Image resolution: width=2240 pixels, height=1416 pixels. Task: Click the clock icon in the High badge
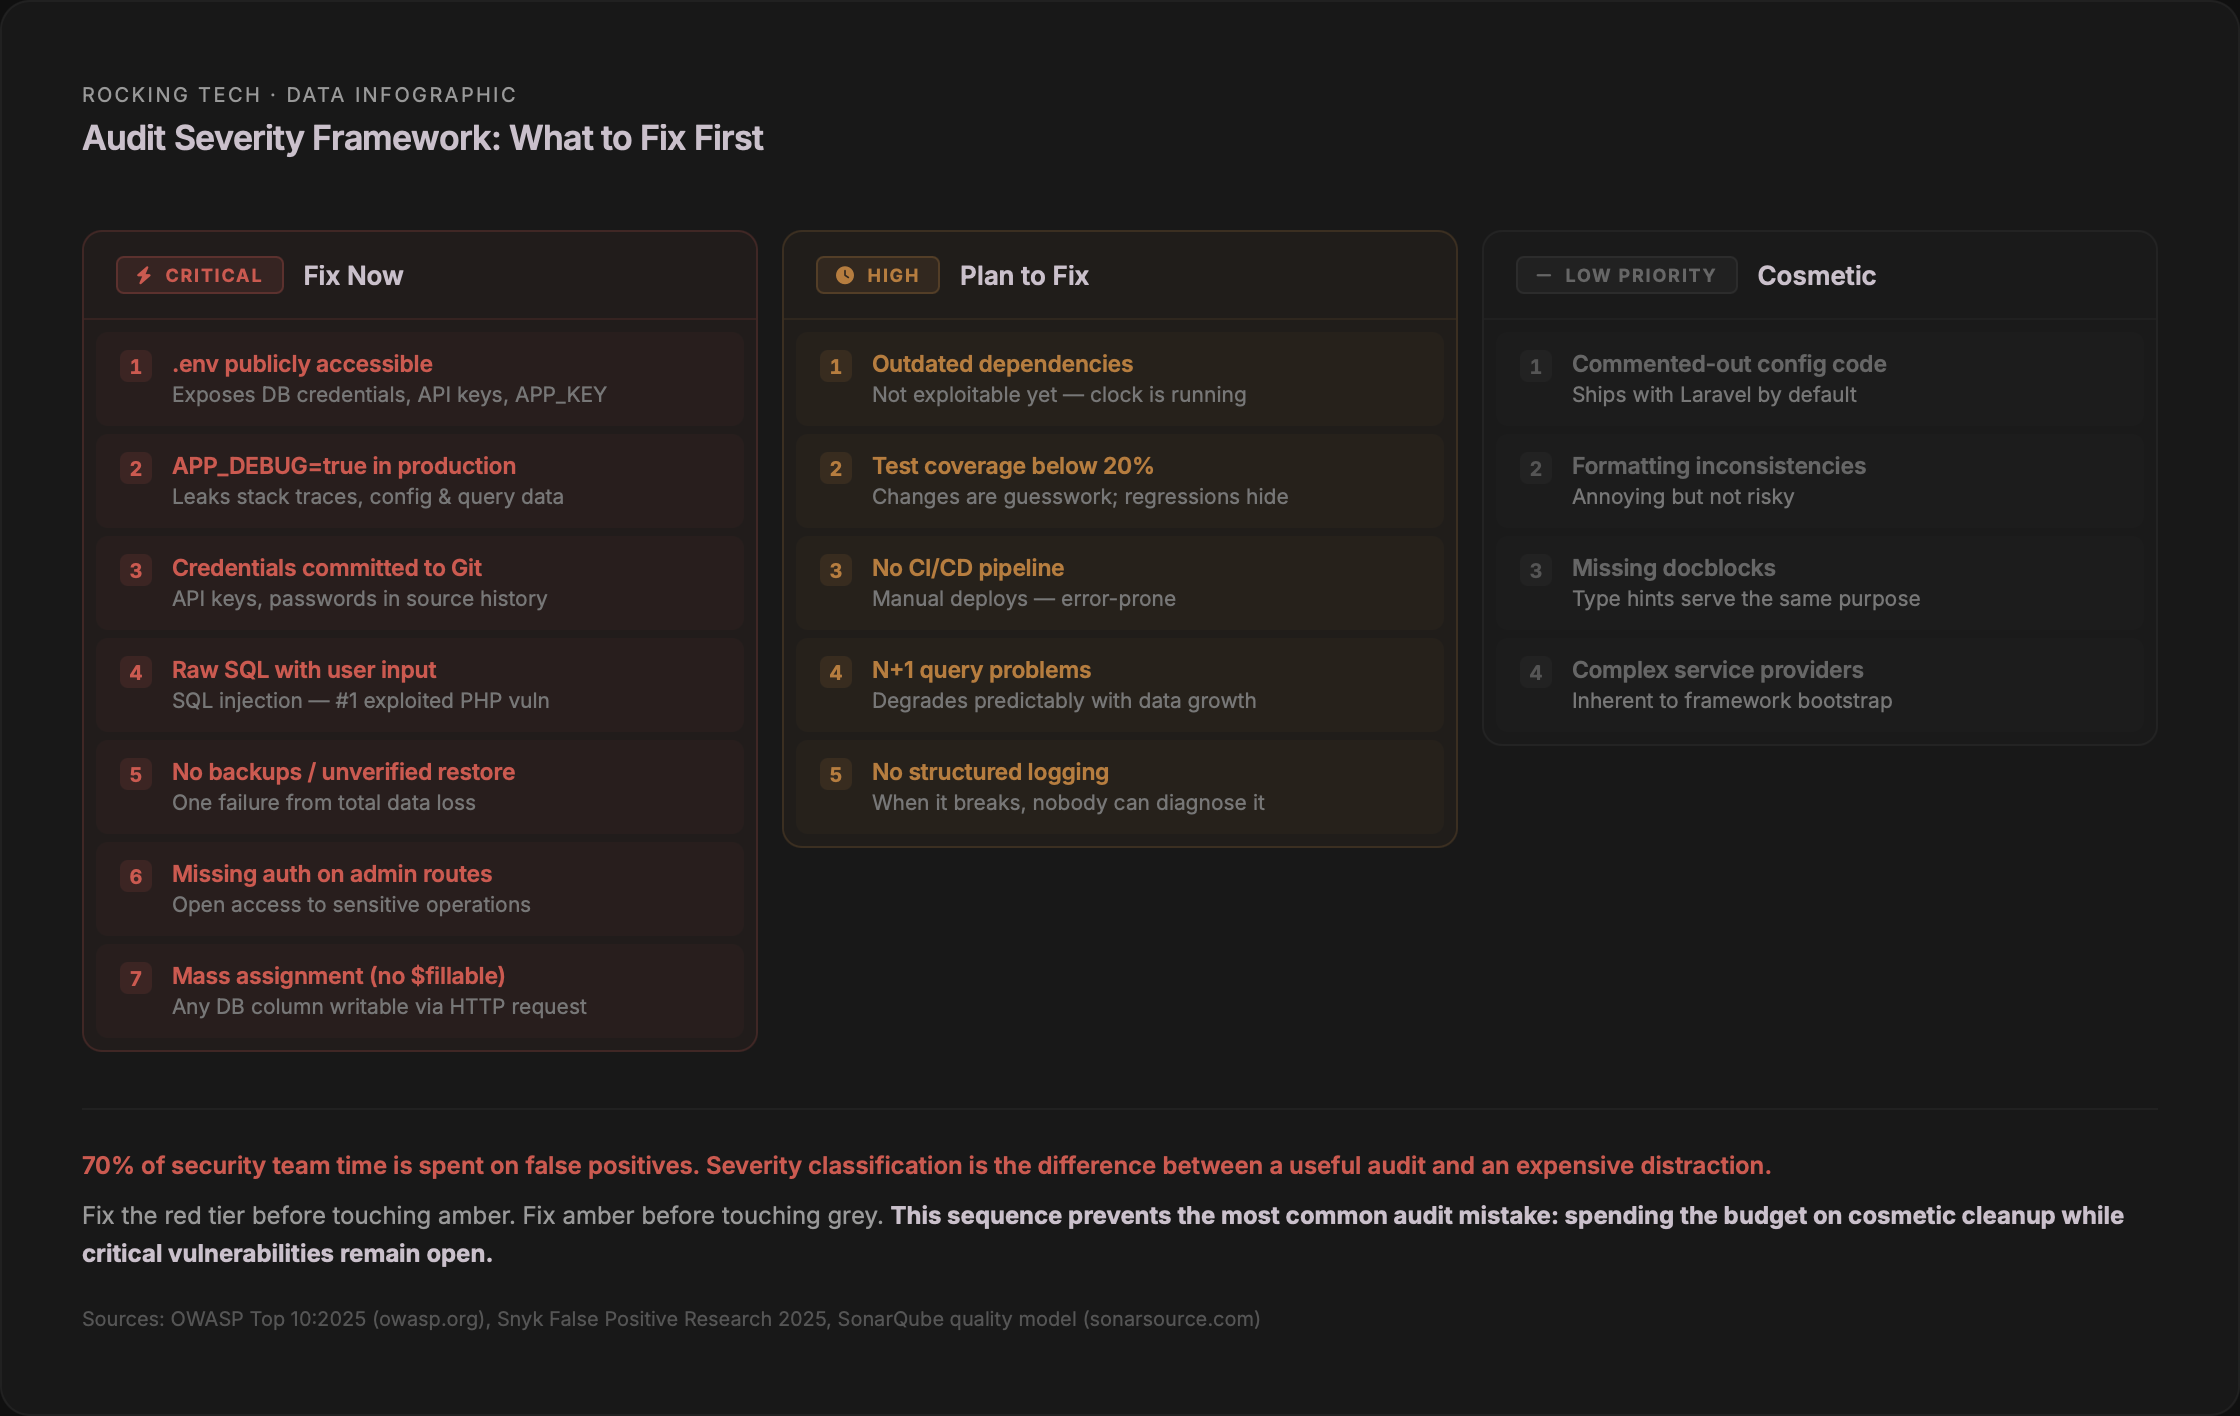845,275
